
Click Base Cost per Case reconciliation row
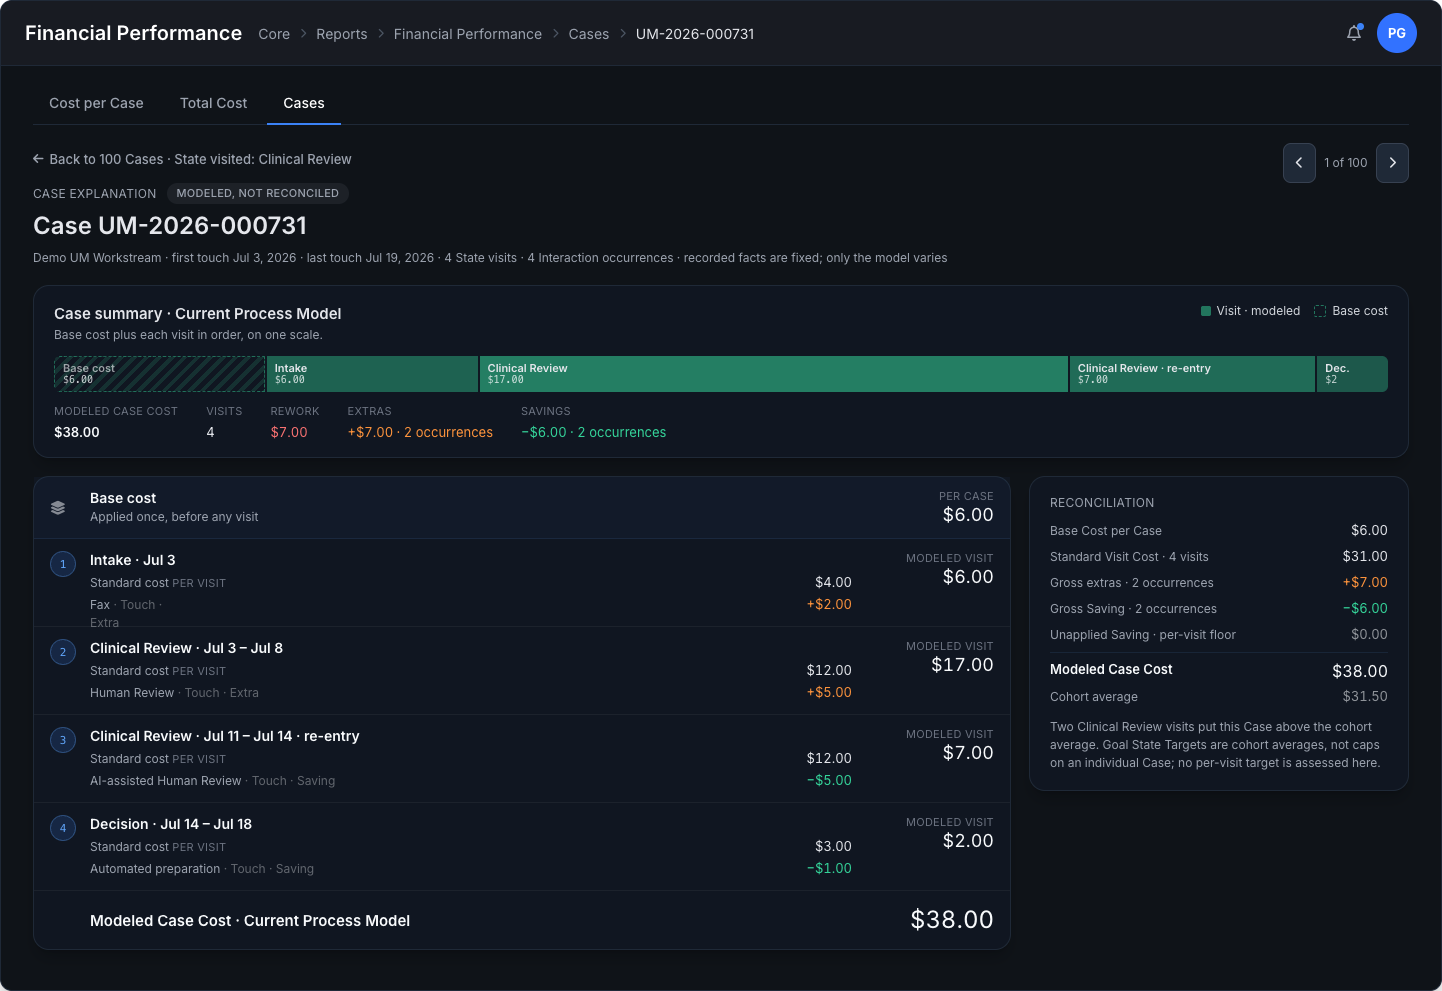coord(1219,530)
